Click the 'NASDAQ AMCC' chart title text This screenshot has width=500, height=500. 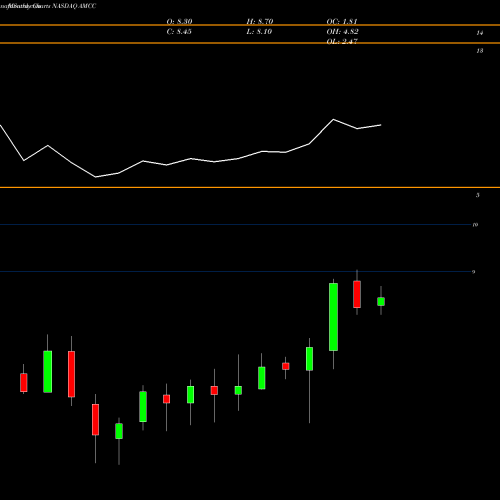coord(74,6)
